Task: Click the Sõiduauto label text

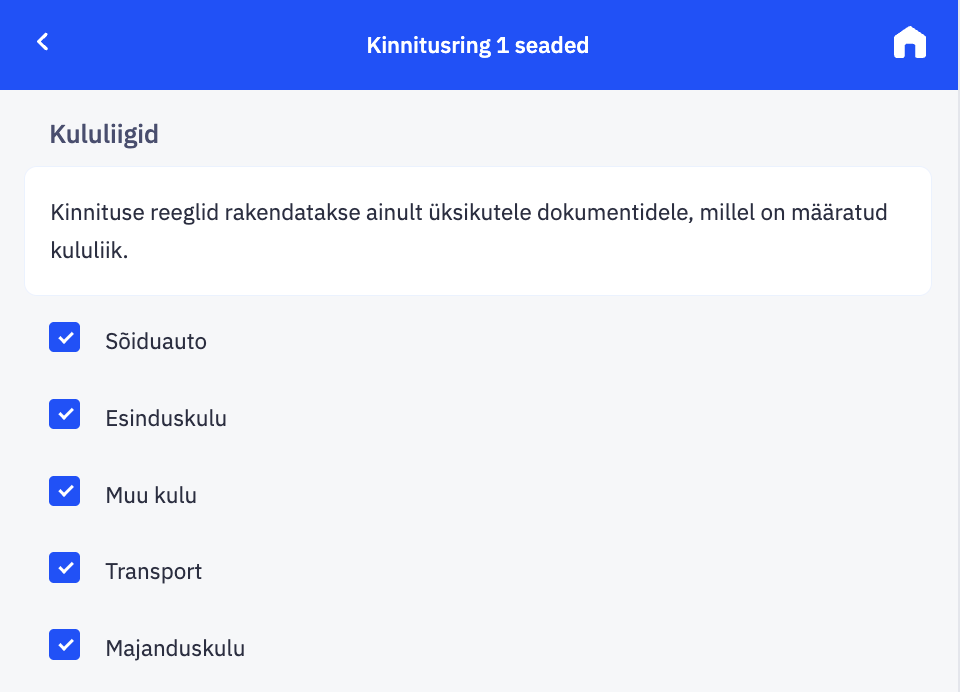Action: point(156,340)
